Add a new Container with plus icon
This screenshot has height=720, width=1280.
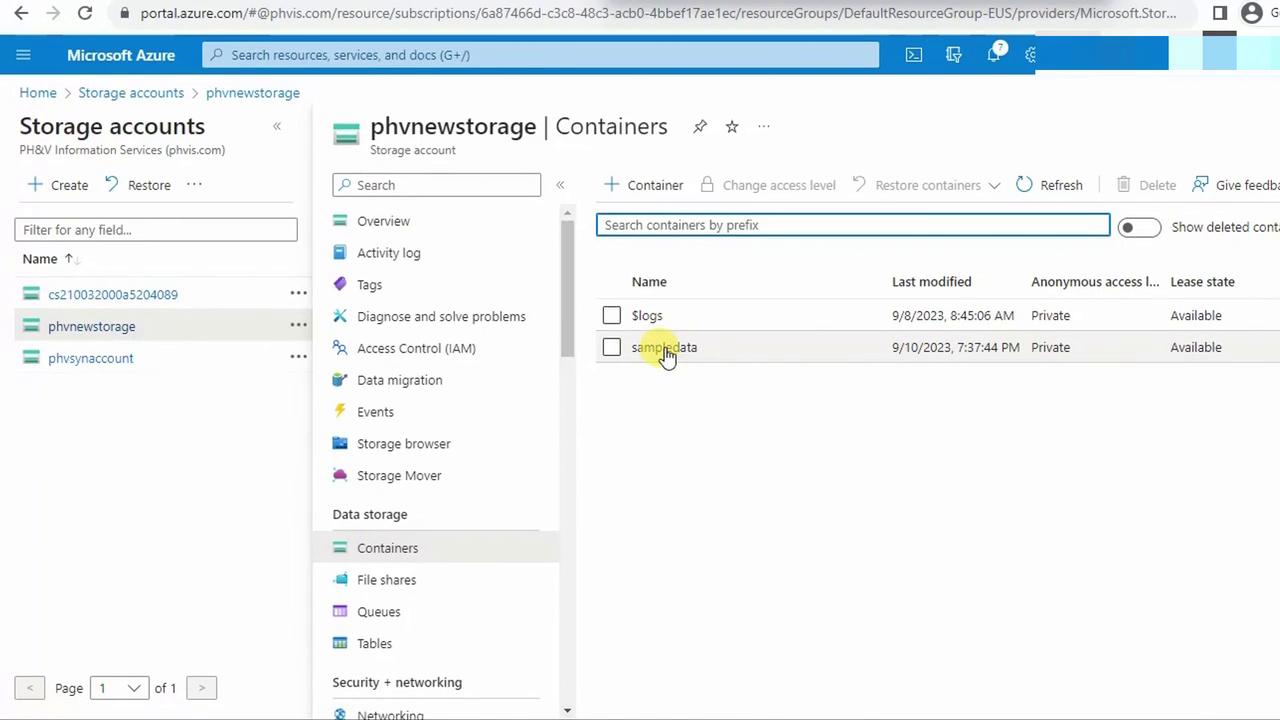click(612, 185)
